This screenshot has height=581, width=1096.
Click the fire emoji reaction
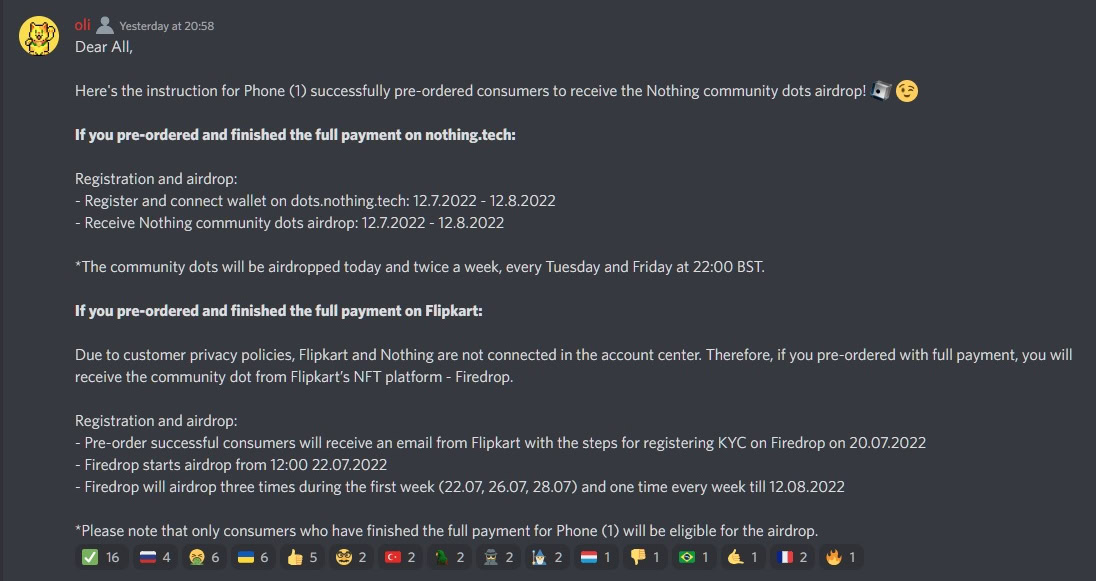[839, 558]
